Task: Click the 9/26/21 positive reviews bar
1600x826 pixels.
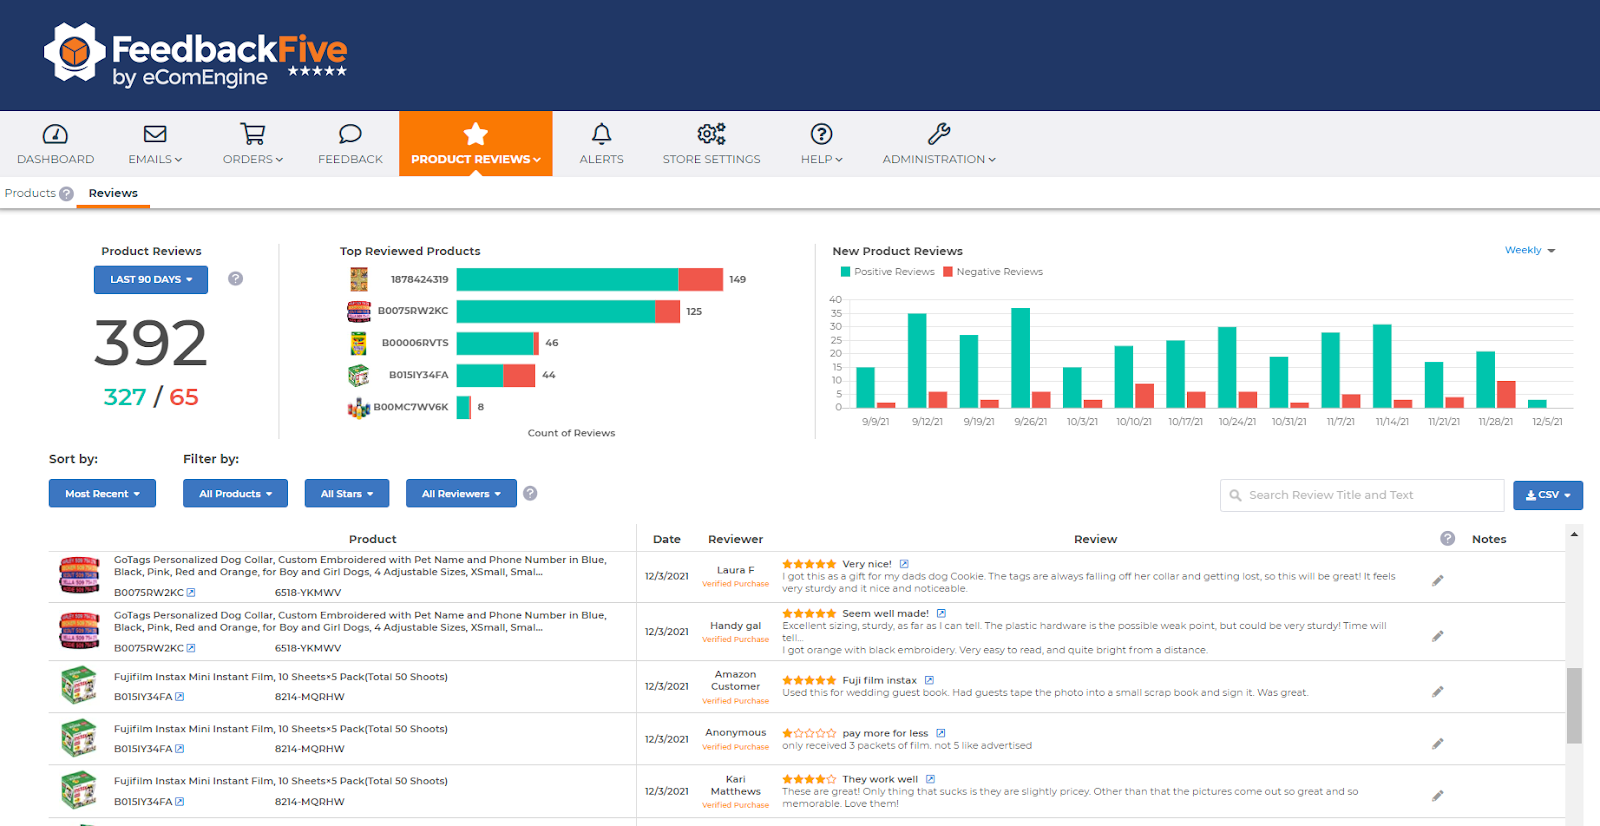Action: tap(1020, 358)
